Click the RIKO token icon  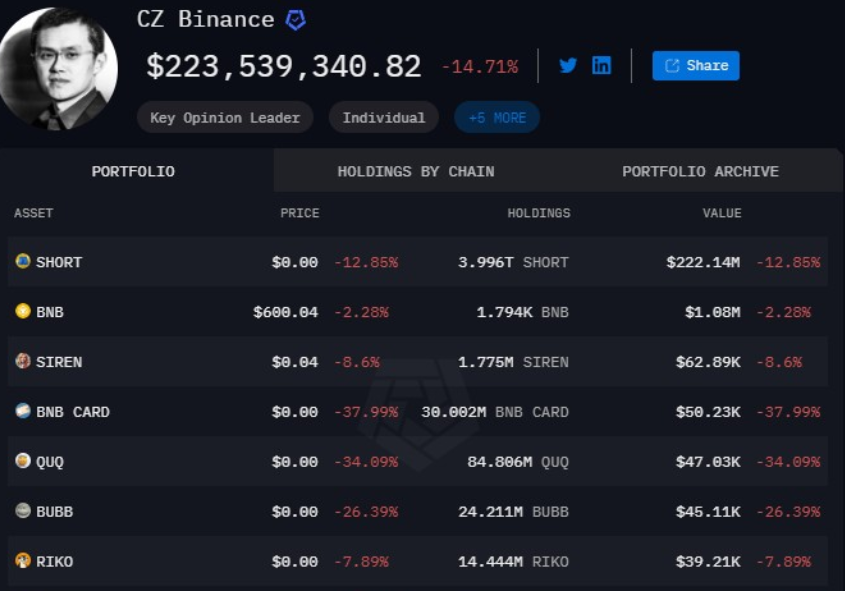coord(23,560)
